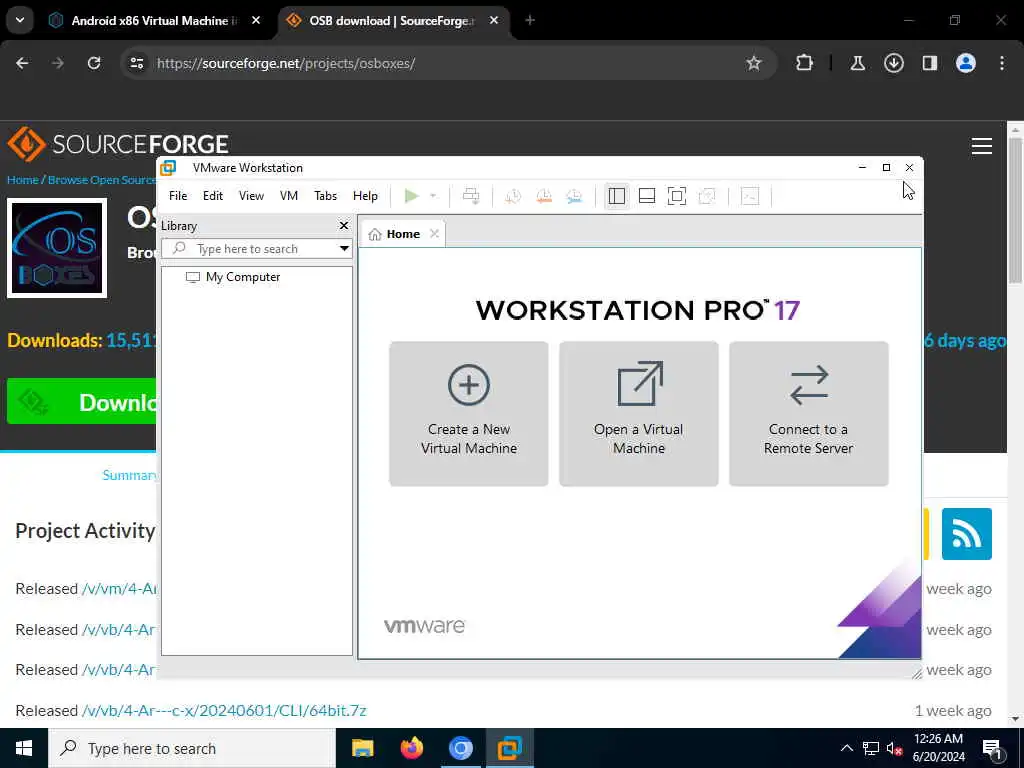1024x768 pixels.
Task: Reload the SourceForge page
Action: 94,63
